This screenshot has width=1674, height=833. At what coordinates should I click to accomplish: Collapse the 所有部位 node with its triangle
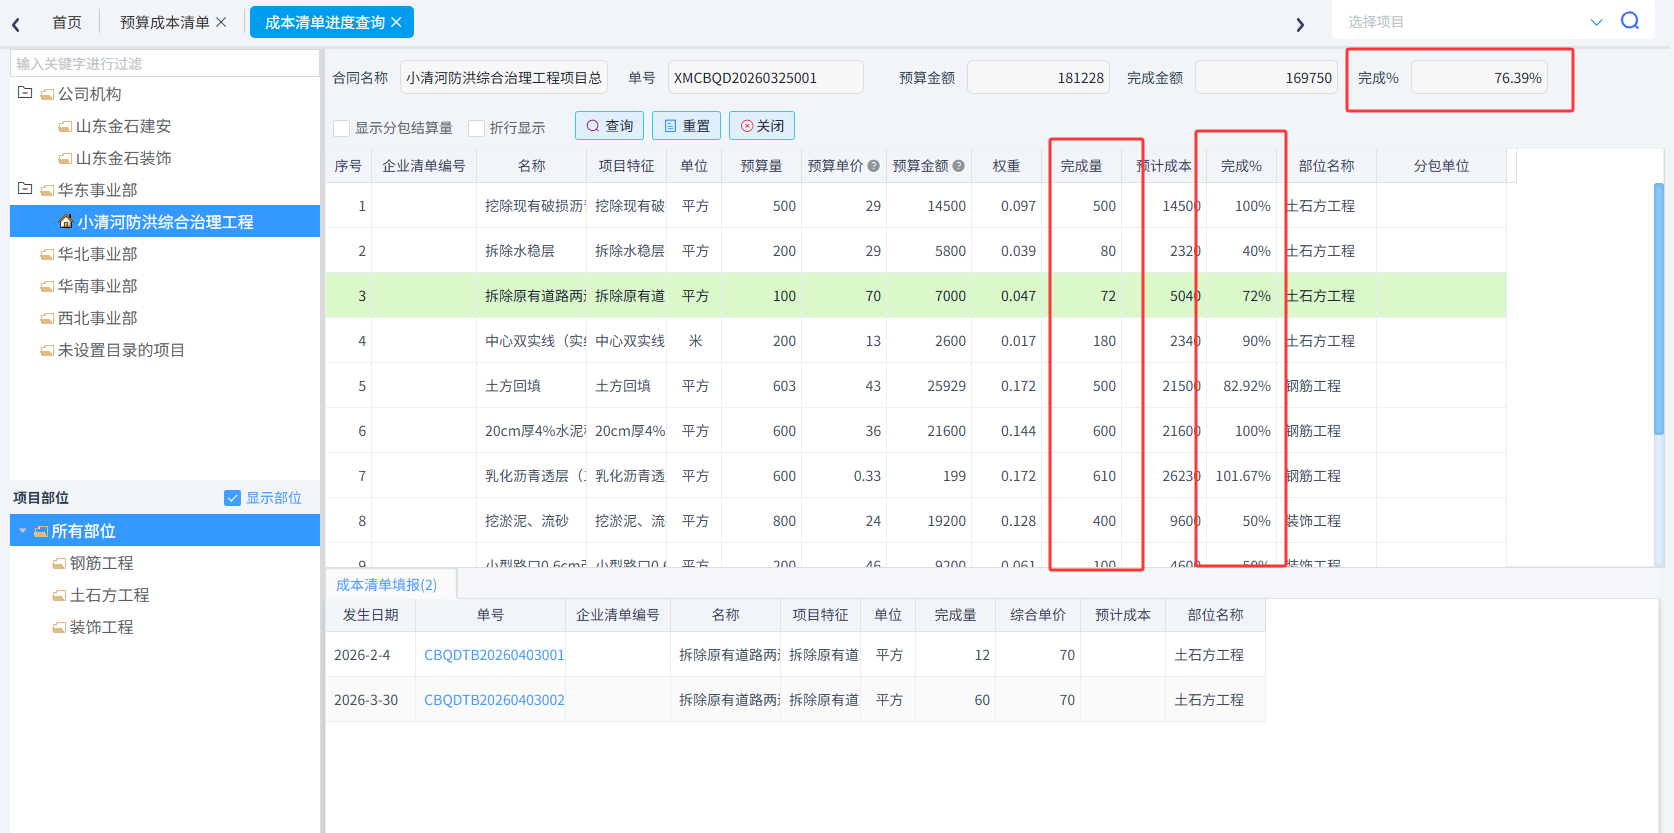[x=22, y=531]
